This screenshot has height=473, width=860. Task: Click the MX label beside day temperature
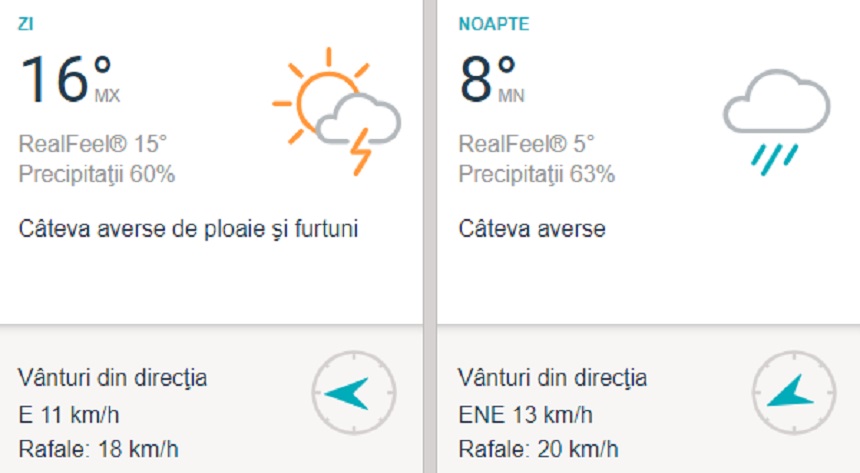(107, 97)
